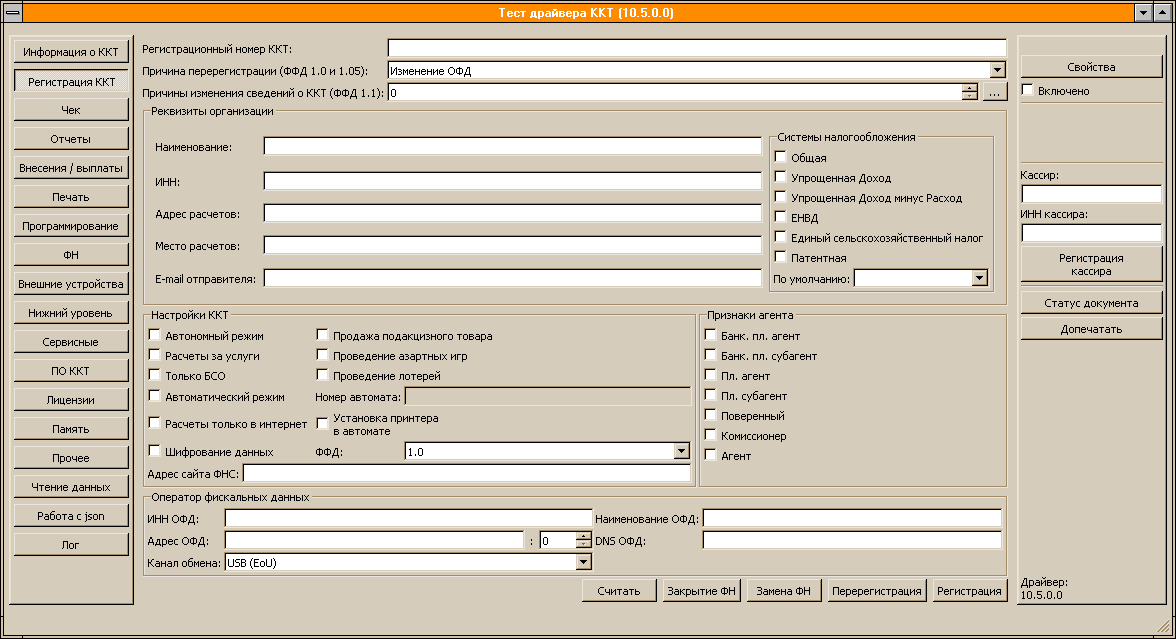Image resolution: width=1176 pixels, height=639 pixels.
Task: Increase the ОФД port number spinner
Action: pos(584,536)
